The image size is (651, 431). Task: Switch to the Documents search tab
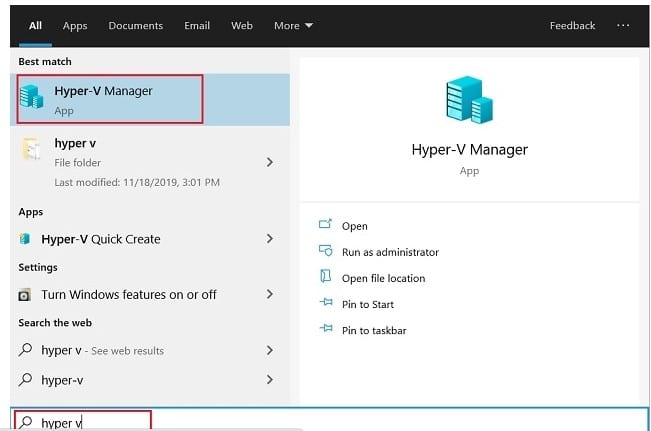[x=136, y=26]
